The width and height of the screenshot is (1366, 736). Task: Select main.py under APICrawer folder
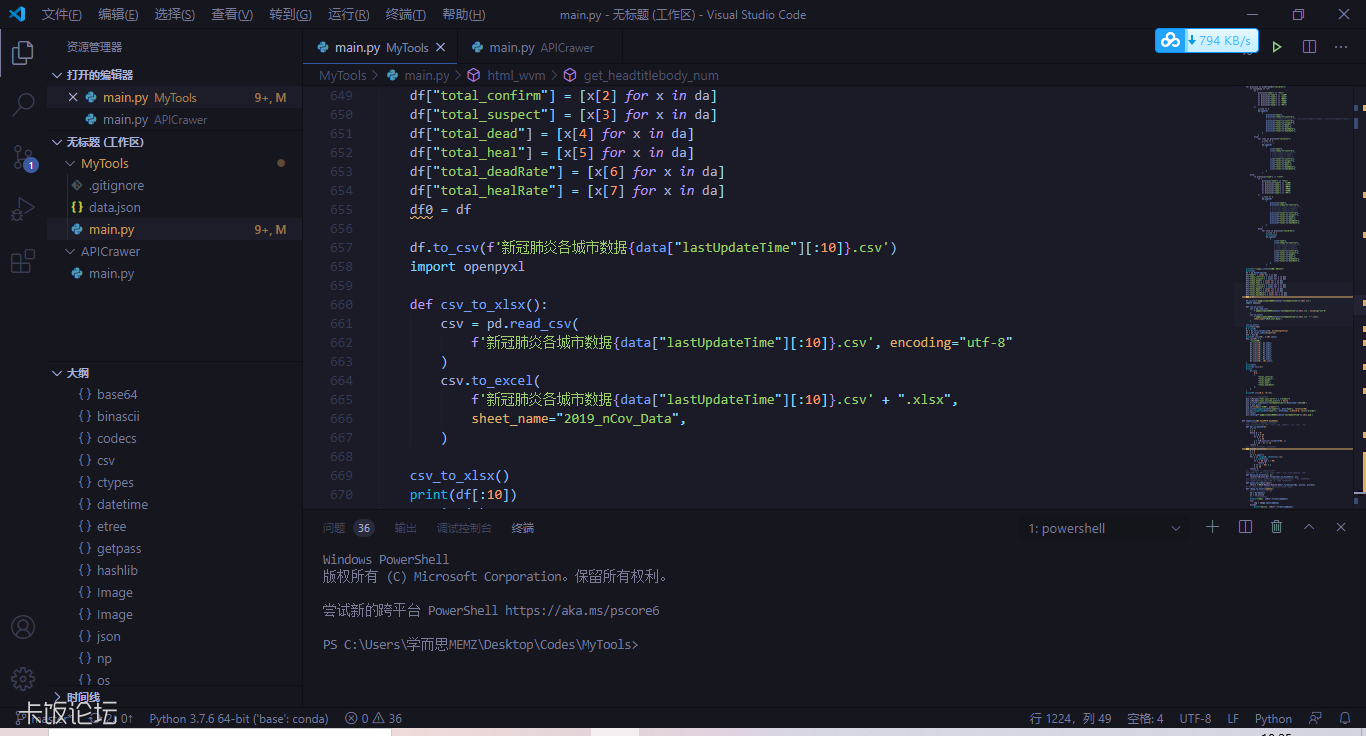174,273
